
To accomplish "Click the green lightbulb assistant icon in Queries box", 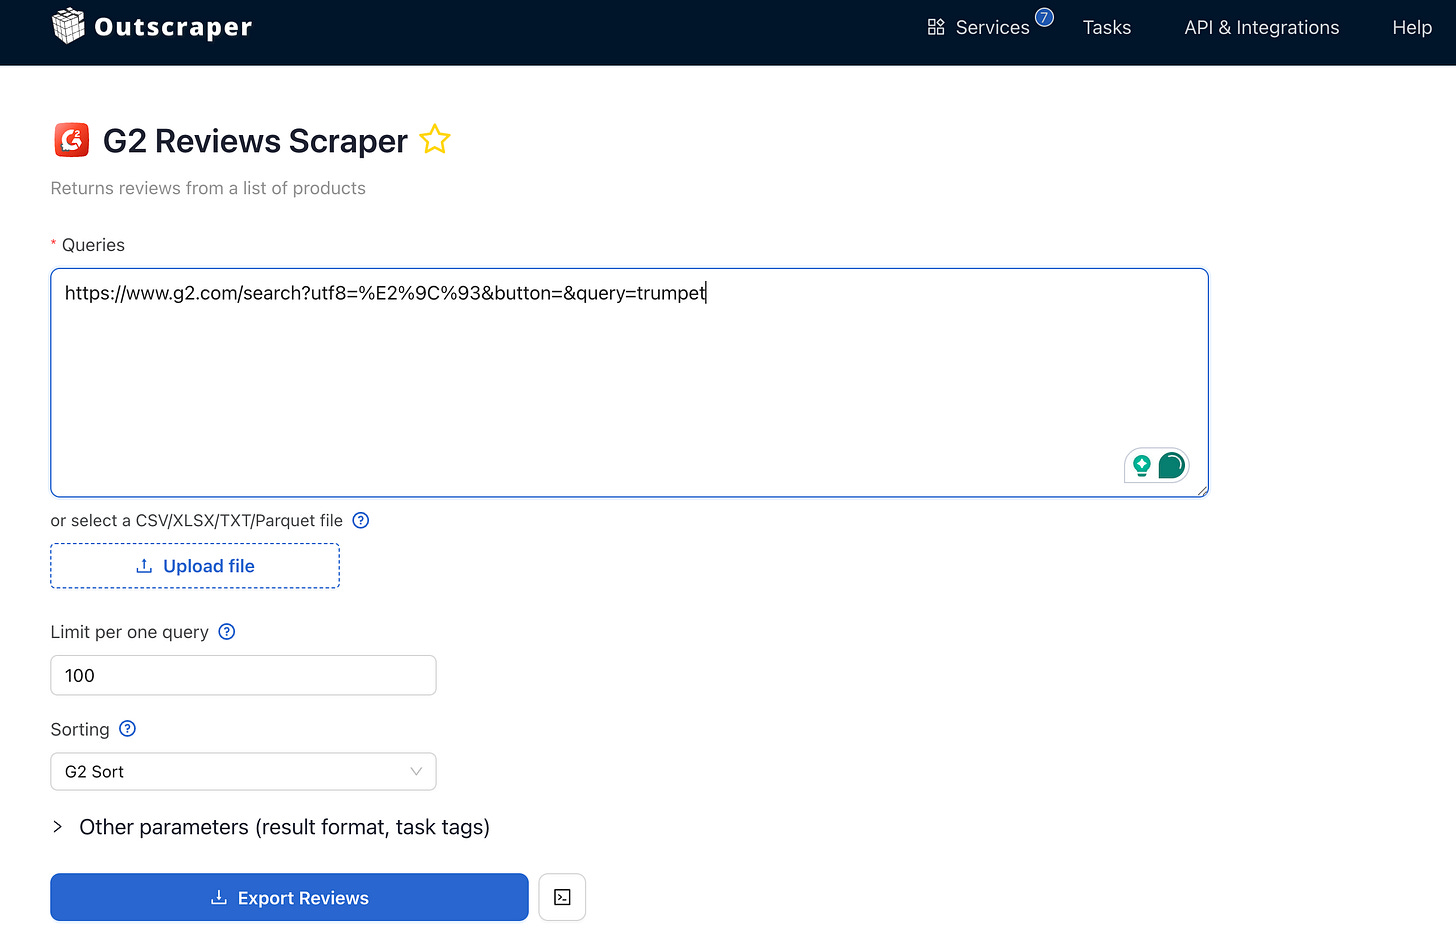I will (x=1142, y=465).
